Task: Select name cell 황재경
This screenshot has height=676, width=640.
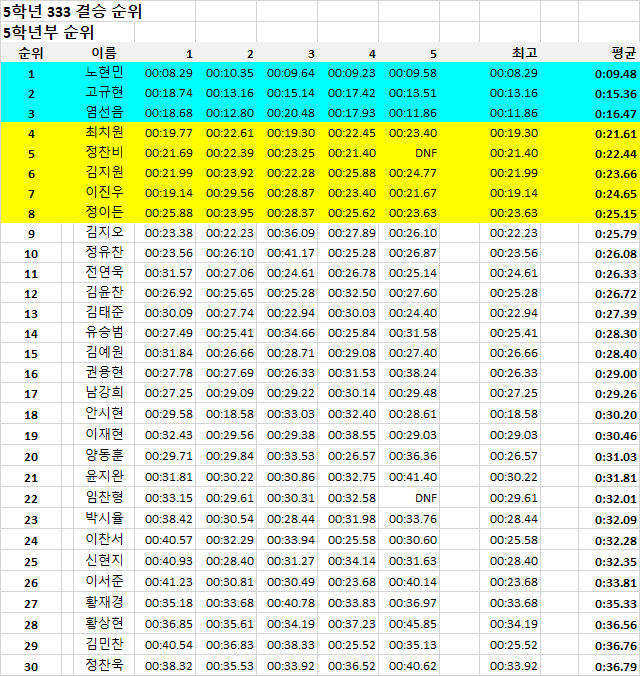Action: click(x=104, y=602)
